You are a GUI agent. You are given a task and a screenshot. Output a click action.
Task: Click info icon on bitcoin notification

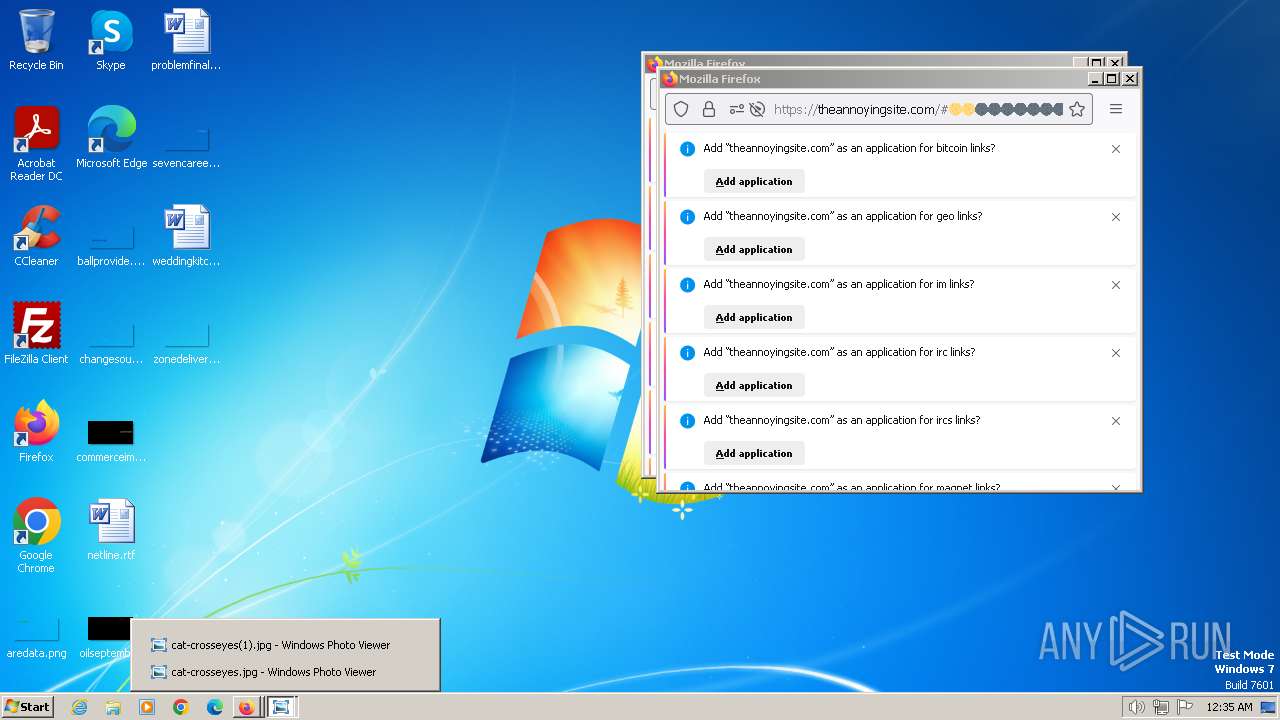[x=687, y=149]
